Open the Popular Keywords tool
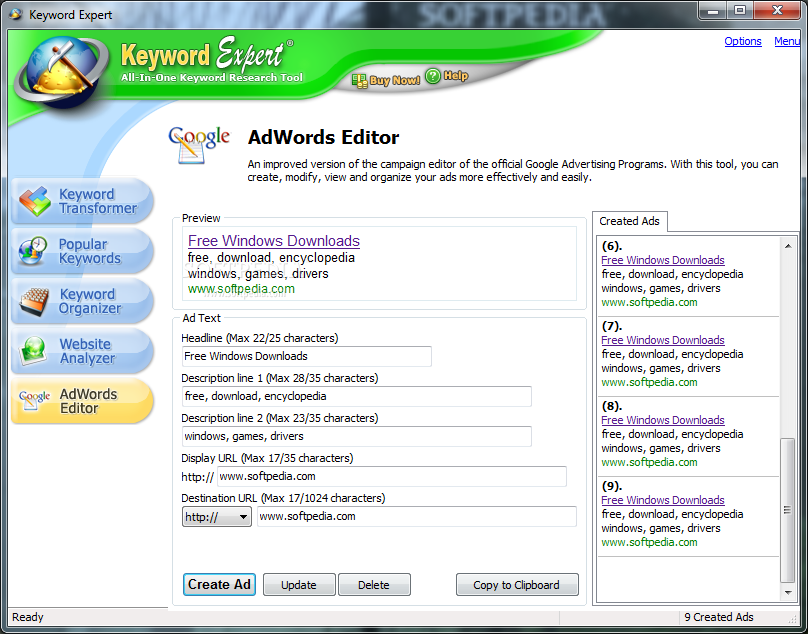Image resolution: width=808 pixels, height=634 pixels. 82,251
